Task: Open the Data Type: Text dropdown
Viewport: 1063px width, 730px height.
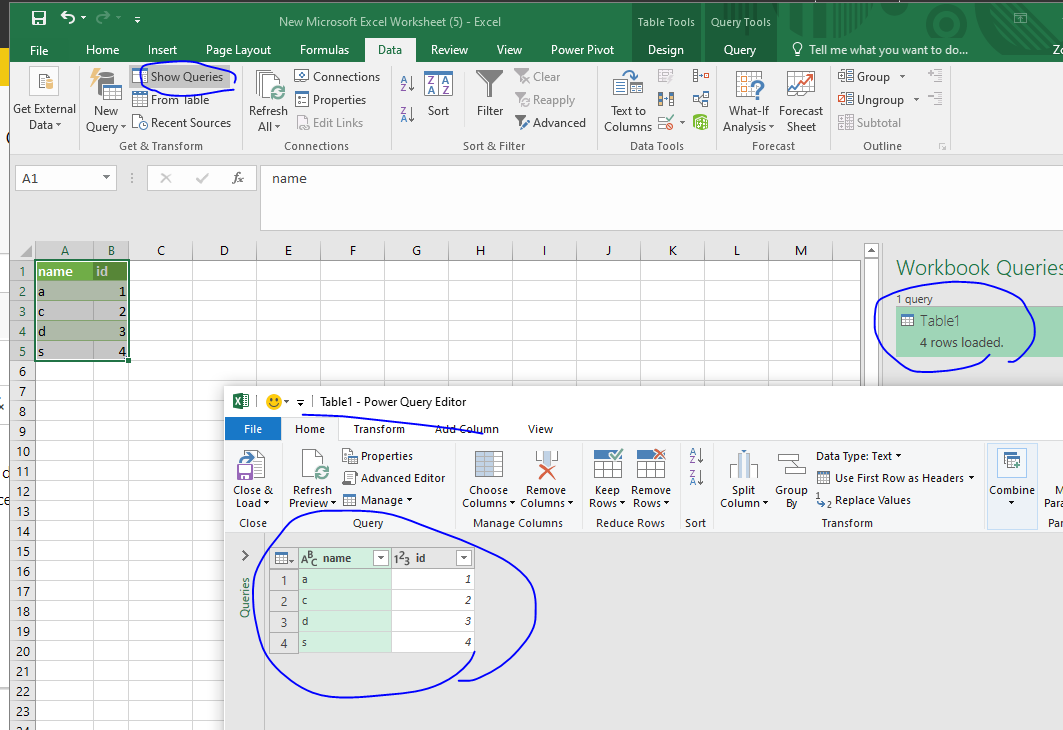Action: click(x=859, y=456)
